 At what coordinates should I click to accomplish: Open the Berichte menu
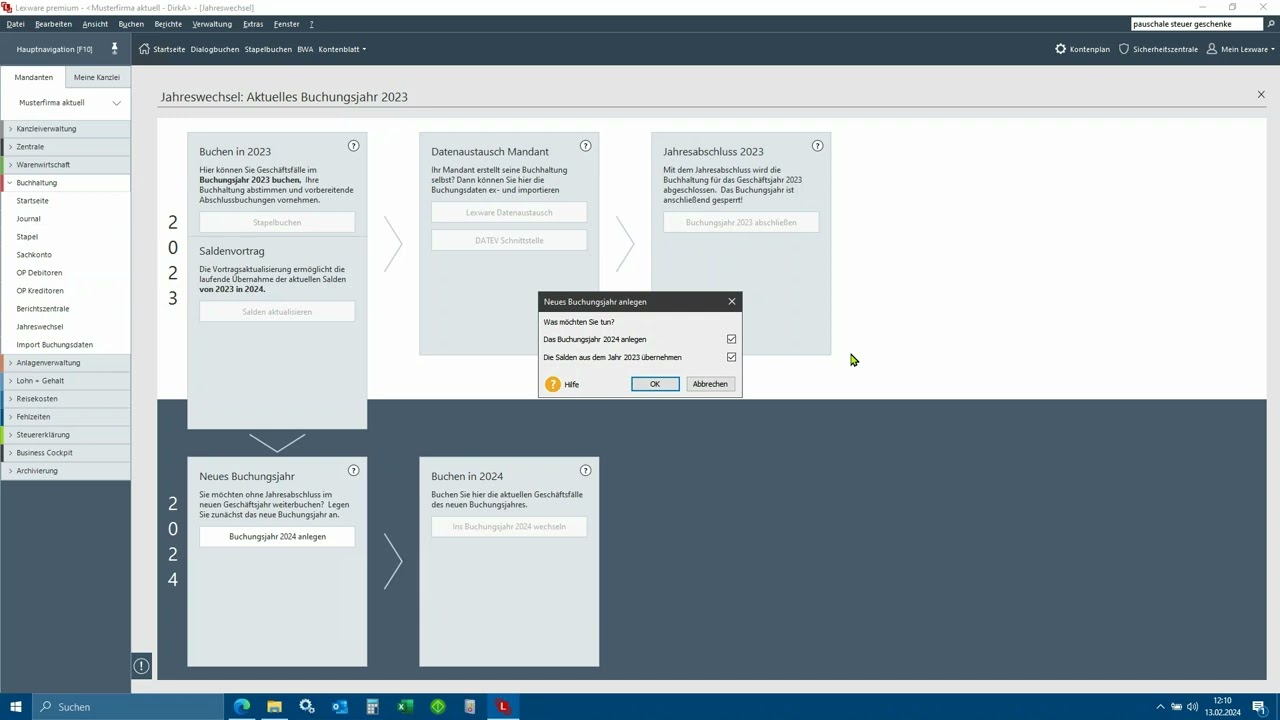168,24
